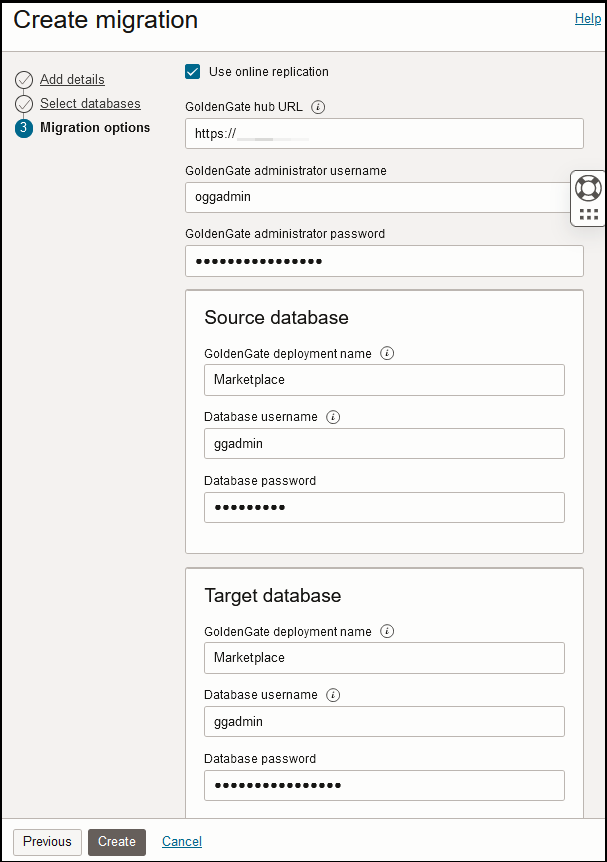Click Target database username info icon

[334, 695]
